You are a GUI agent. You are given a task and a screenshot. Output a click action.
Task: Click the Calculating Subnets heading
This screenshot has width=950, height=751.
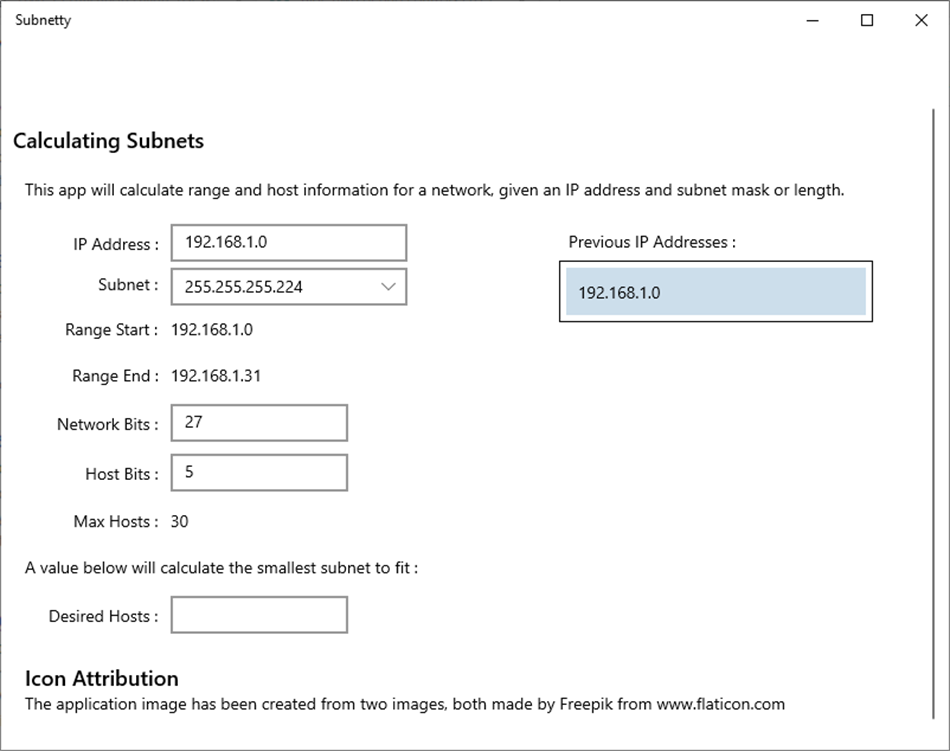(x=108, y=141)
